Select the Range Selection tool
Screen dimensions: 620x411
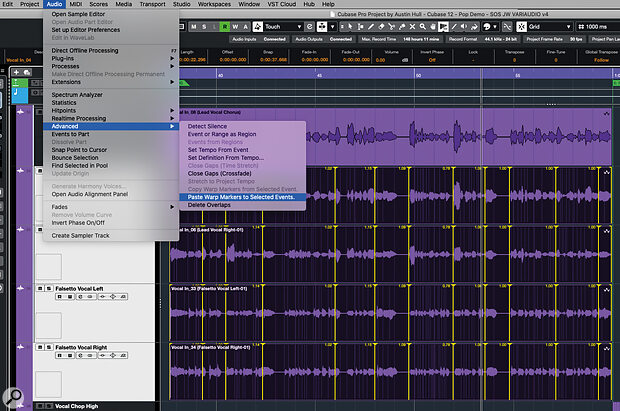[x=361, y=27]
